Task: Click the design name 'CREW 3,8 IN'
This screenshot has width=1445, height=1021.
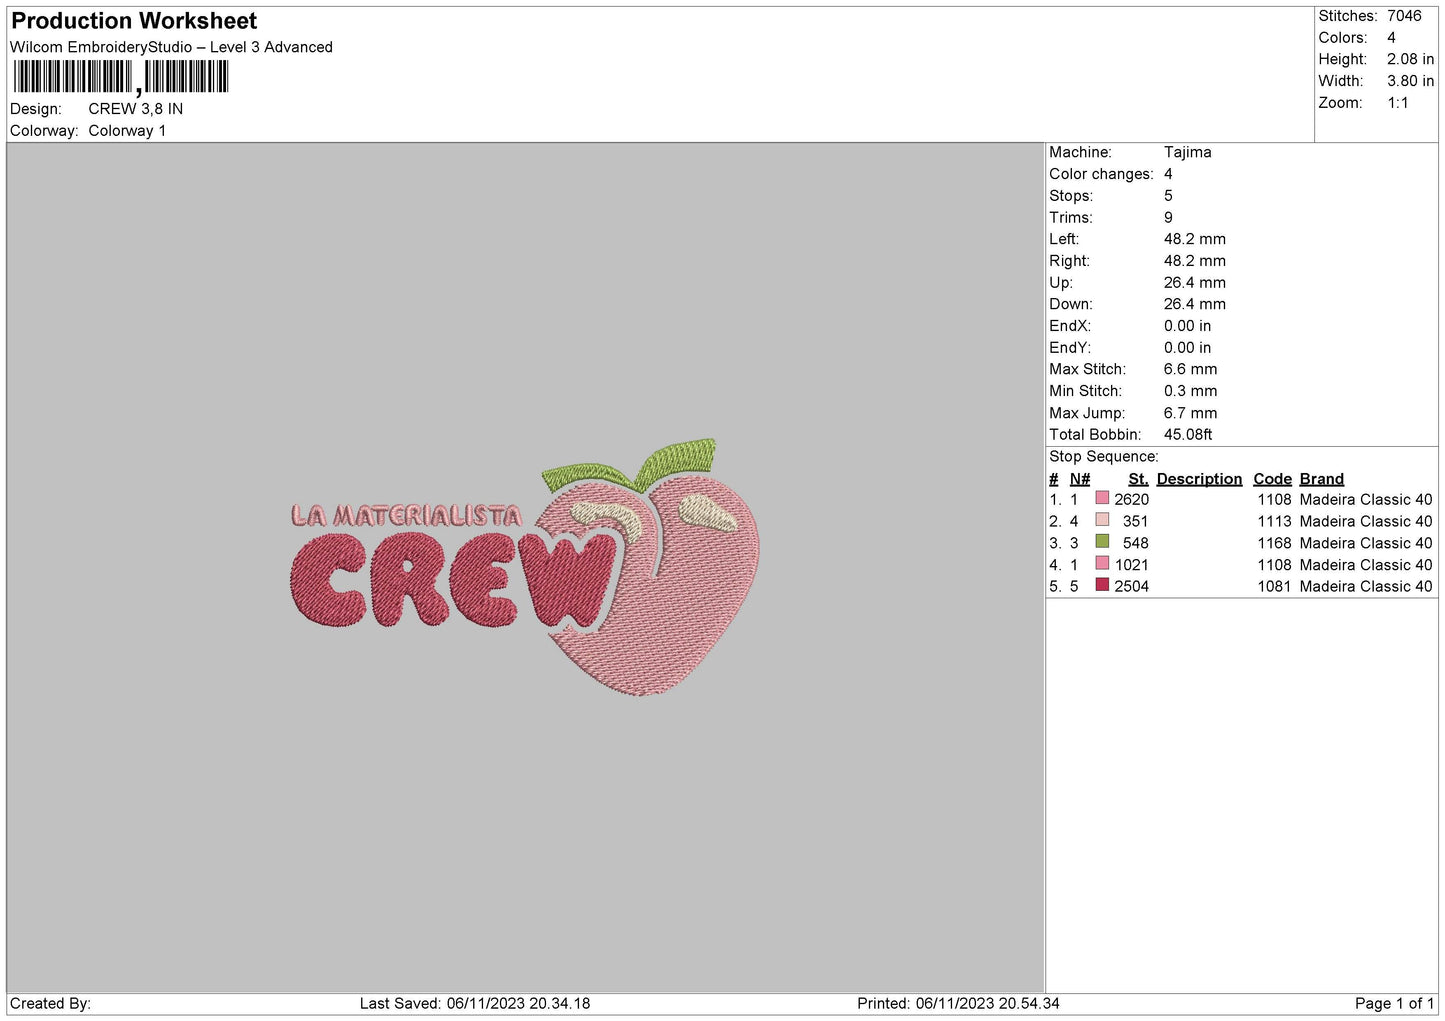Action: (136, 109)
